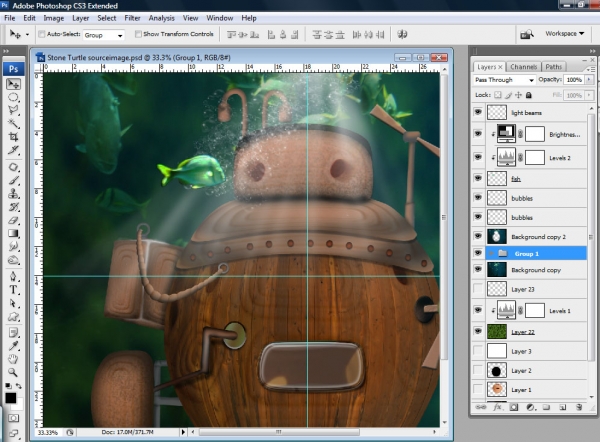The image size is (600, 442).
Task: Click the Layers panel Opacity value field
Action: click(574, 80)
